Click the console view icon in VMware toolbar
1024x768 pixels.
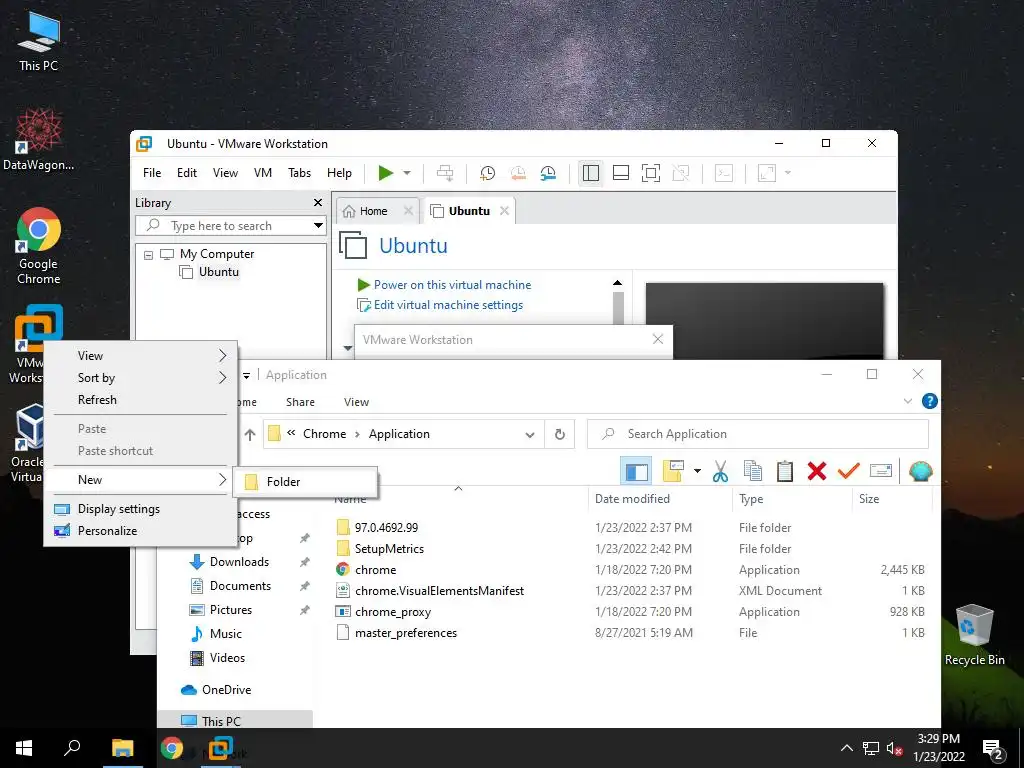click(724, 173)
